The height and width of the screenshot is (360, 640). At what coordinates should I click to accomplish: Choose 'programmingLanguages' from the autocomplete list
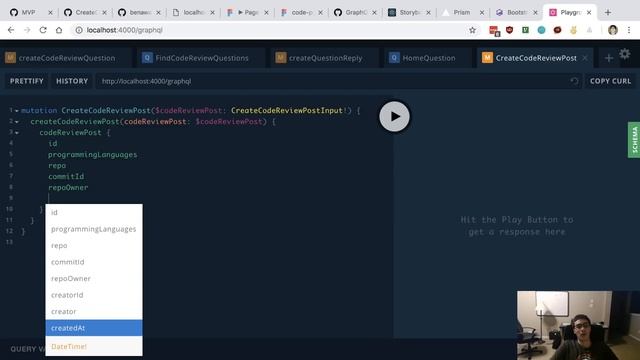(x=94, y=229)
